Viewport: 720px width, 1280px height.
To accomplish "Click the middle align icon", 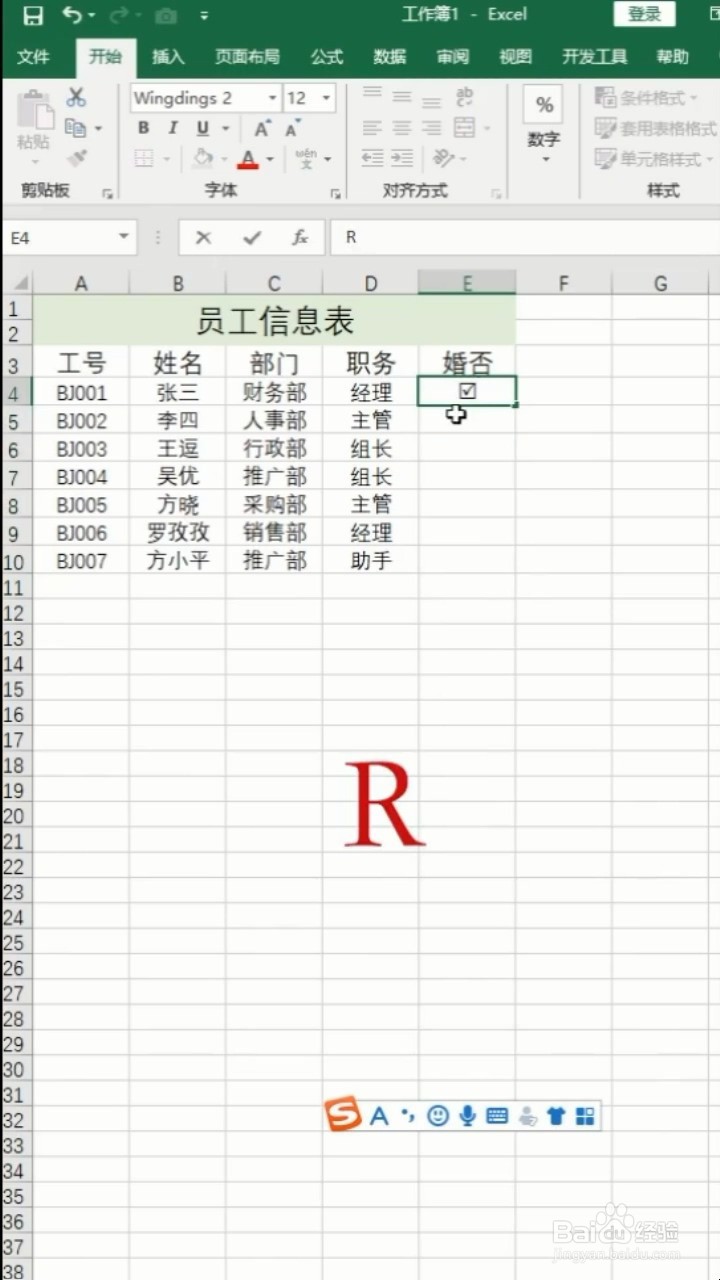I will pos(402,97).
